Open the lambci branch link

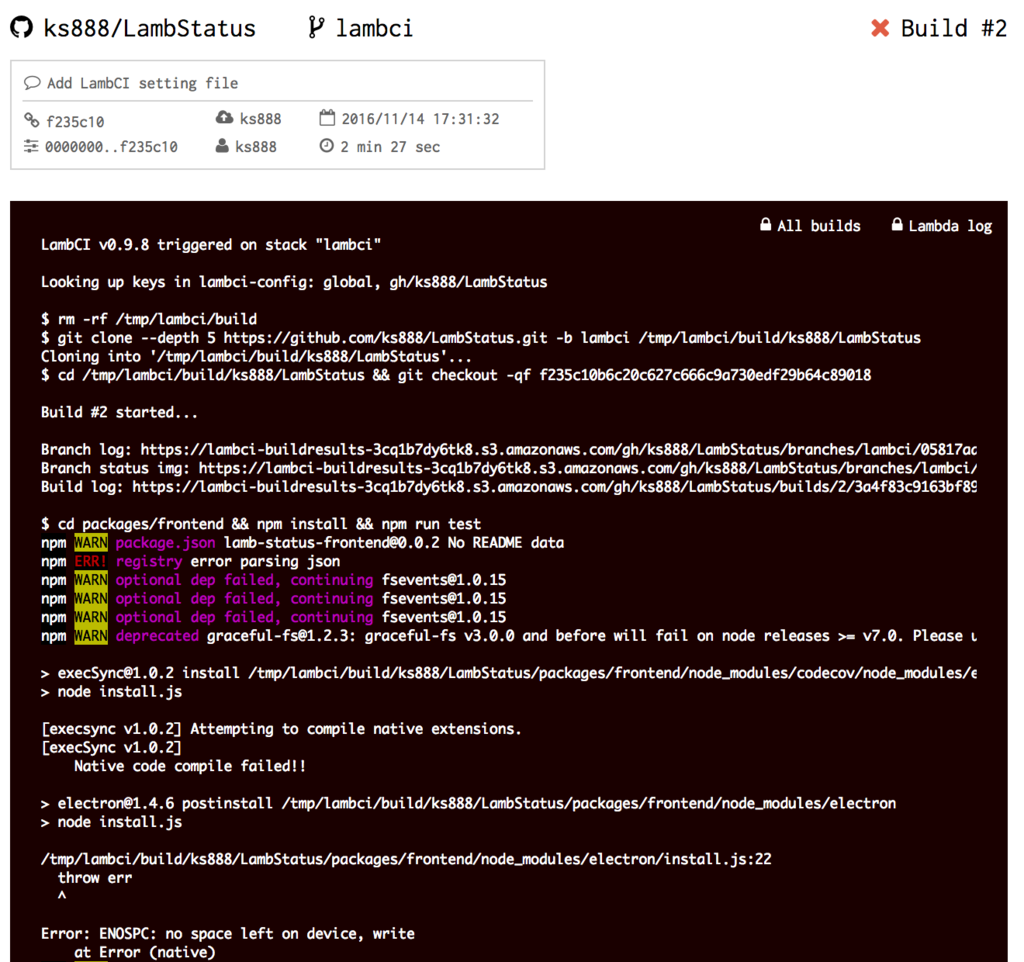[x=374, y=29]
